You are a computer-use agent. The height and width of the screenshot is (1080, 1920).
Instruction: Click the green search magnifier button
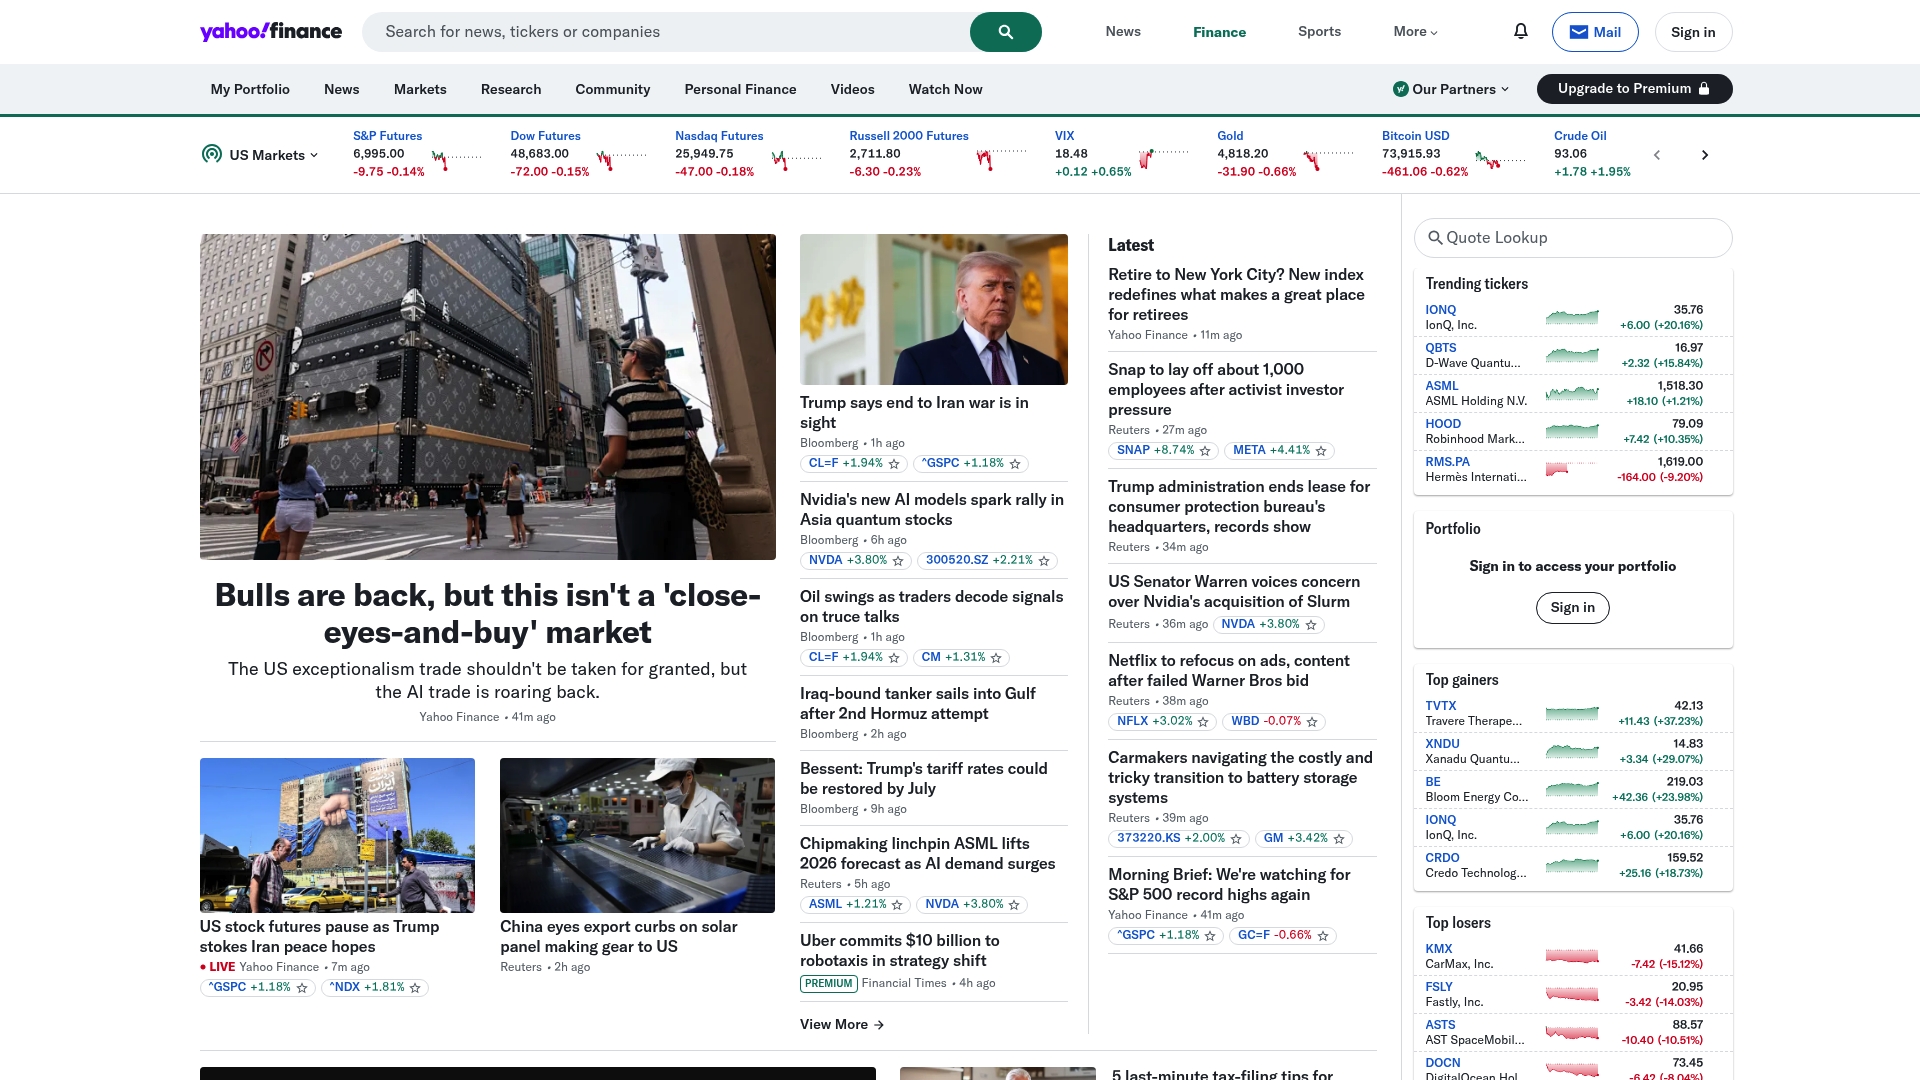click(1005, 32)
